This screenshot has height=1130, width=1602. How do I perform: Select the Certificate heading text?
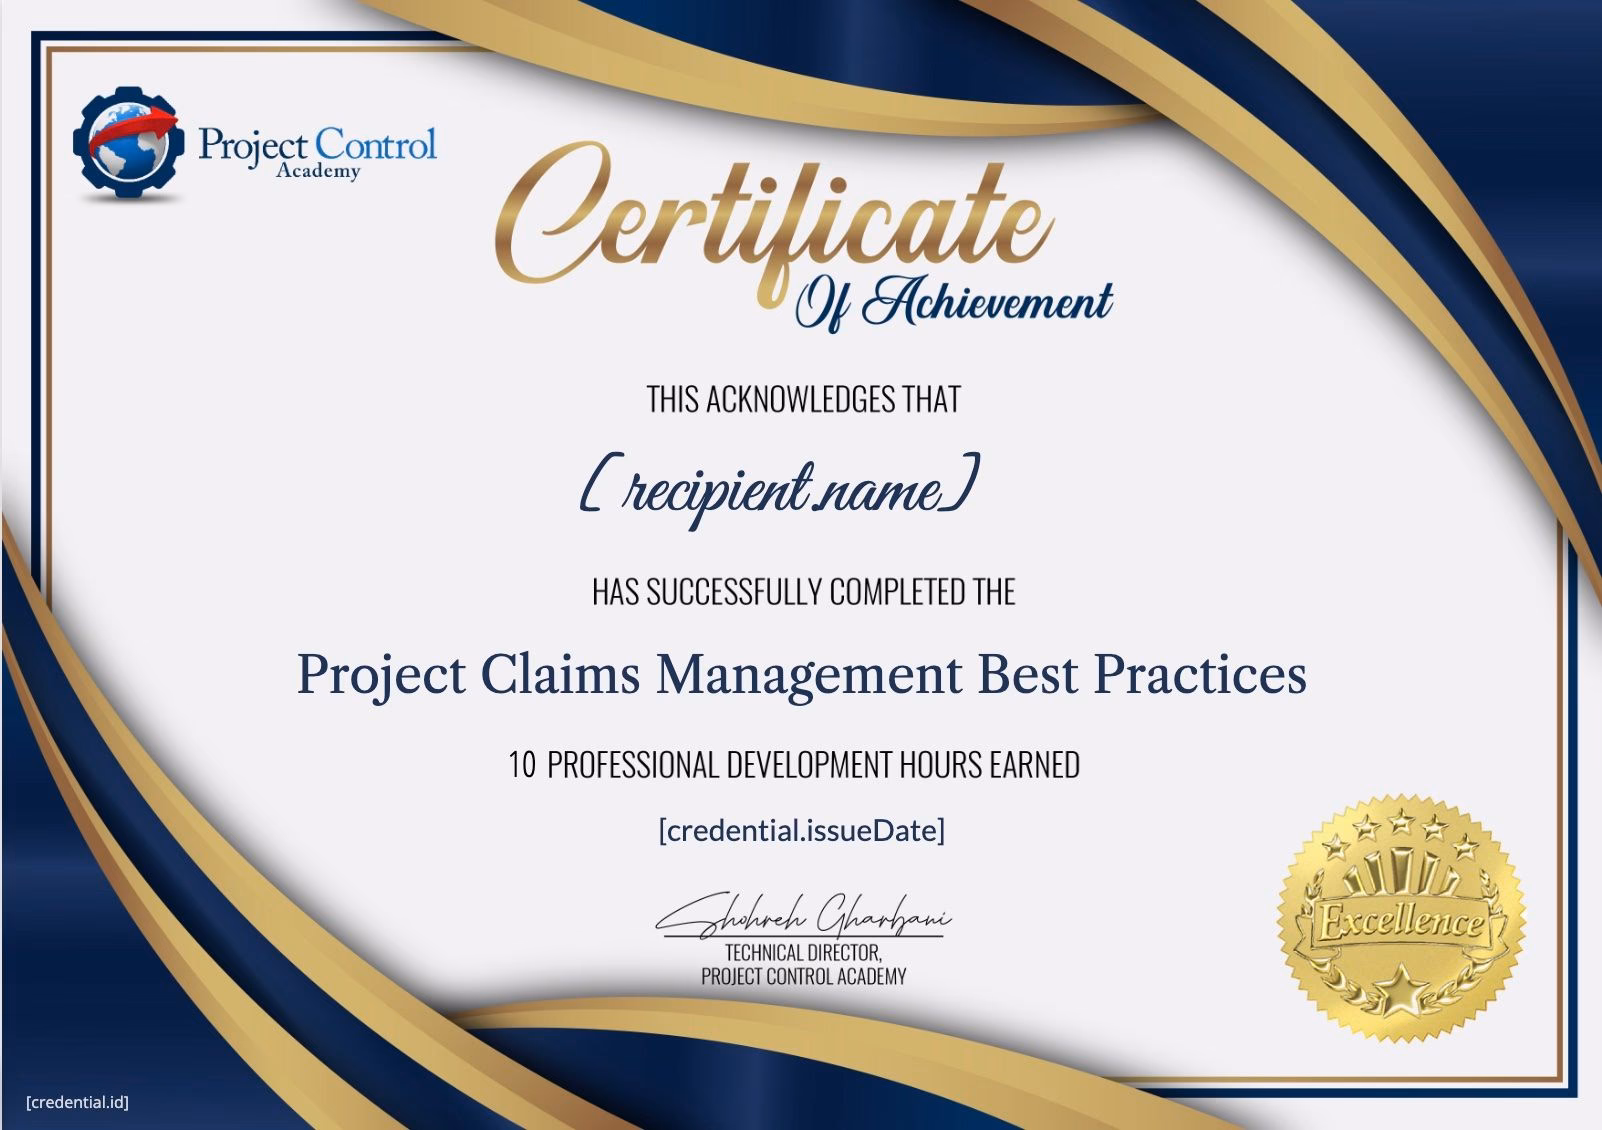pyautogui.click(x=775, y=225)
